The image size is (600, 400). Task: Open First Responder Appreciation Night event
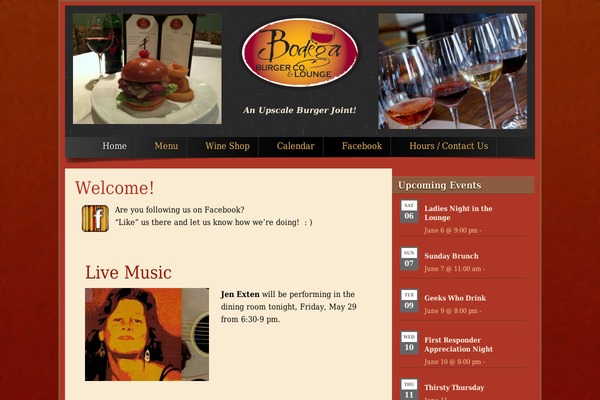tap(458, 344)
